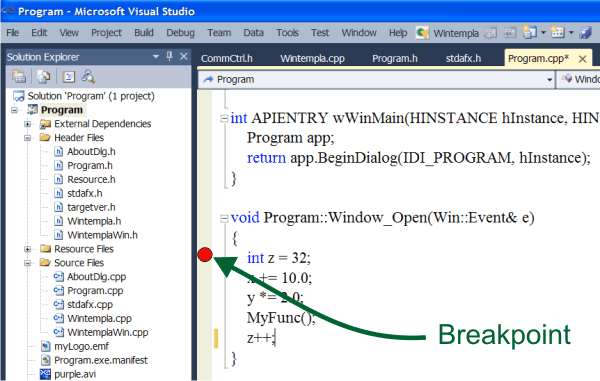Select stdafx.h in Solution Explorer tree
Viewport: 600px width, 381px height.
(x=85, y=194)
